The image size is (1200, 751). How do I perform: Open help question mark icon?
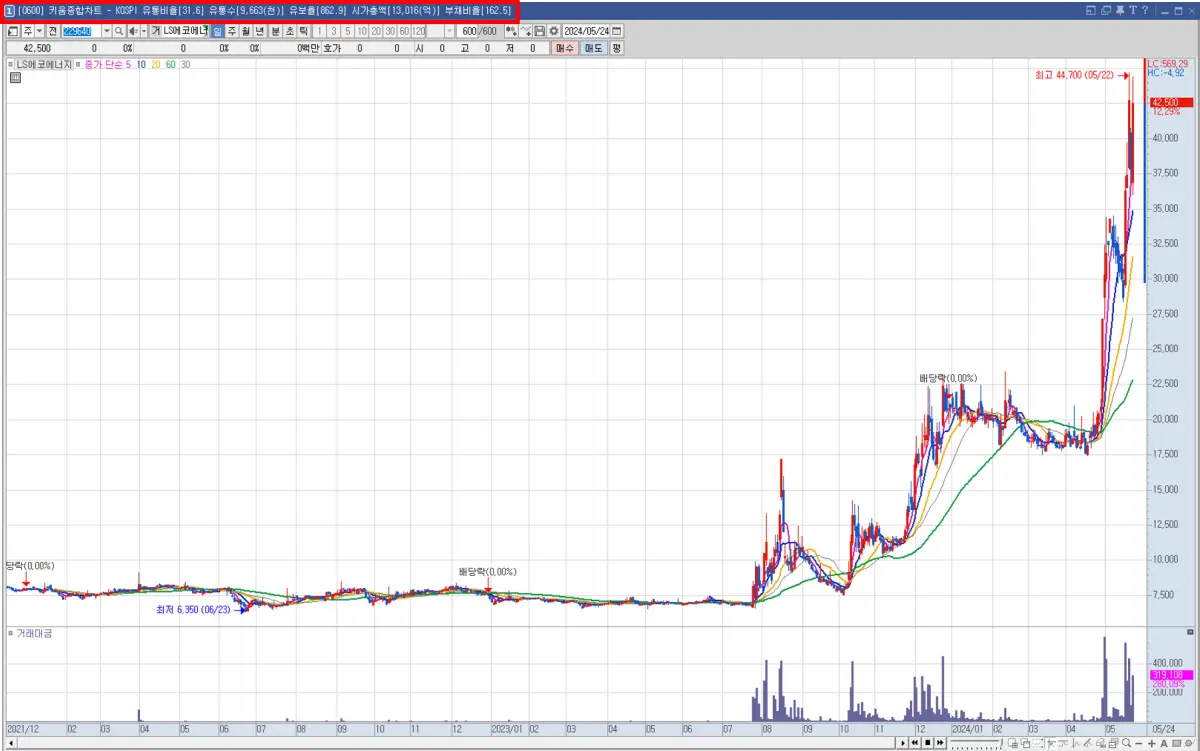pyautogui.click(x=1145, y=10)
